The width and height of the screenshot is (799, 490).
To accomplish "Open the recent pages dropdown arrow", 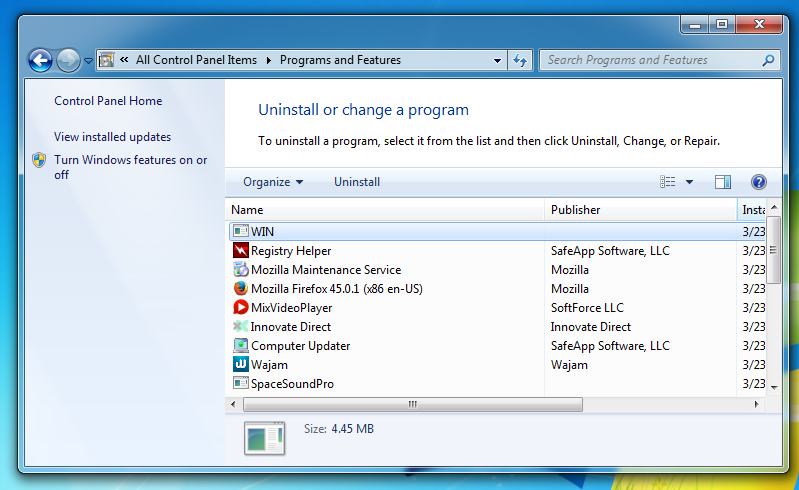I will [88, 61].
